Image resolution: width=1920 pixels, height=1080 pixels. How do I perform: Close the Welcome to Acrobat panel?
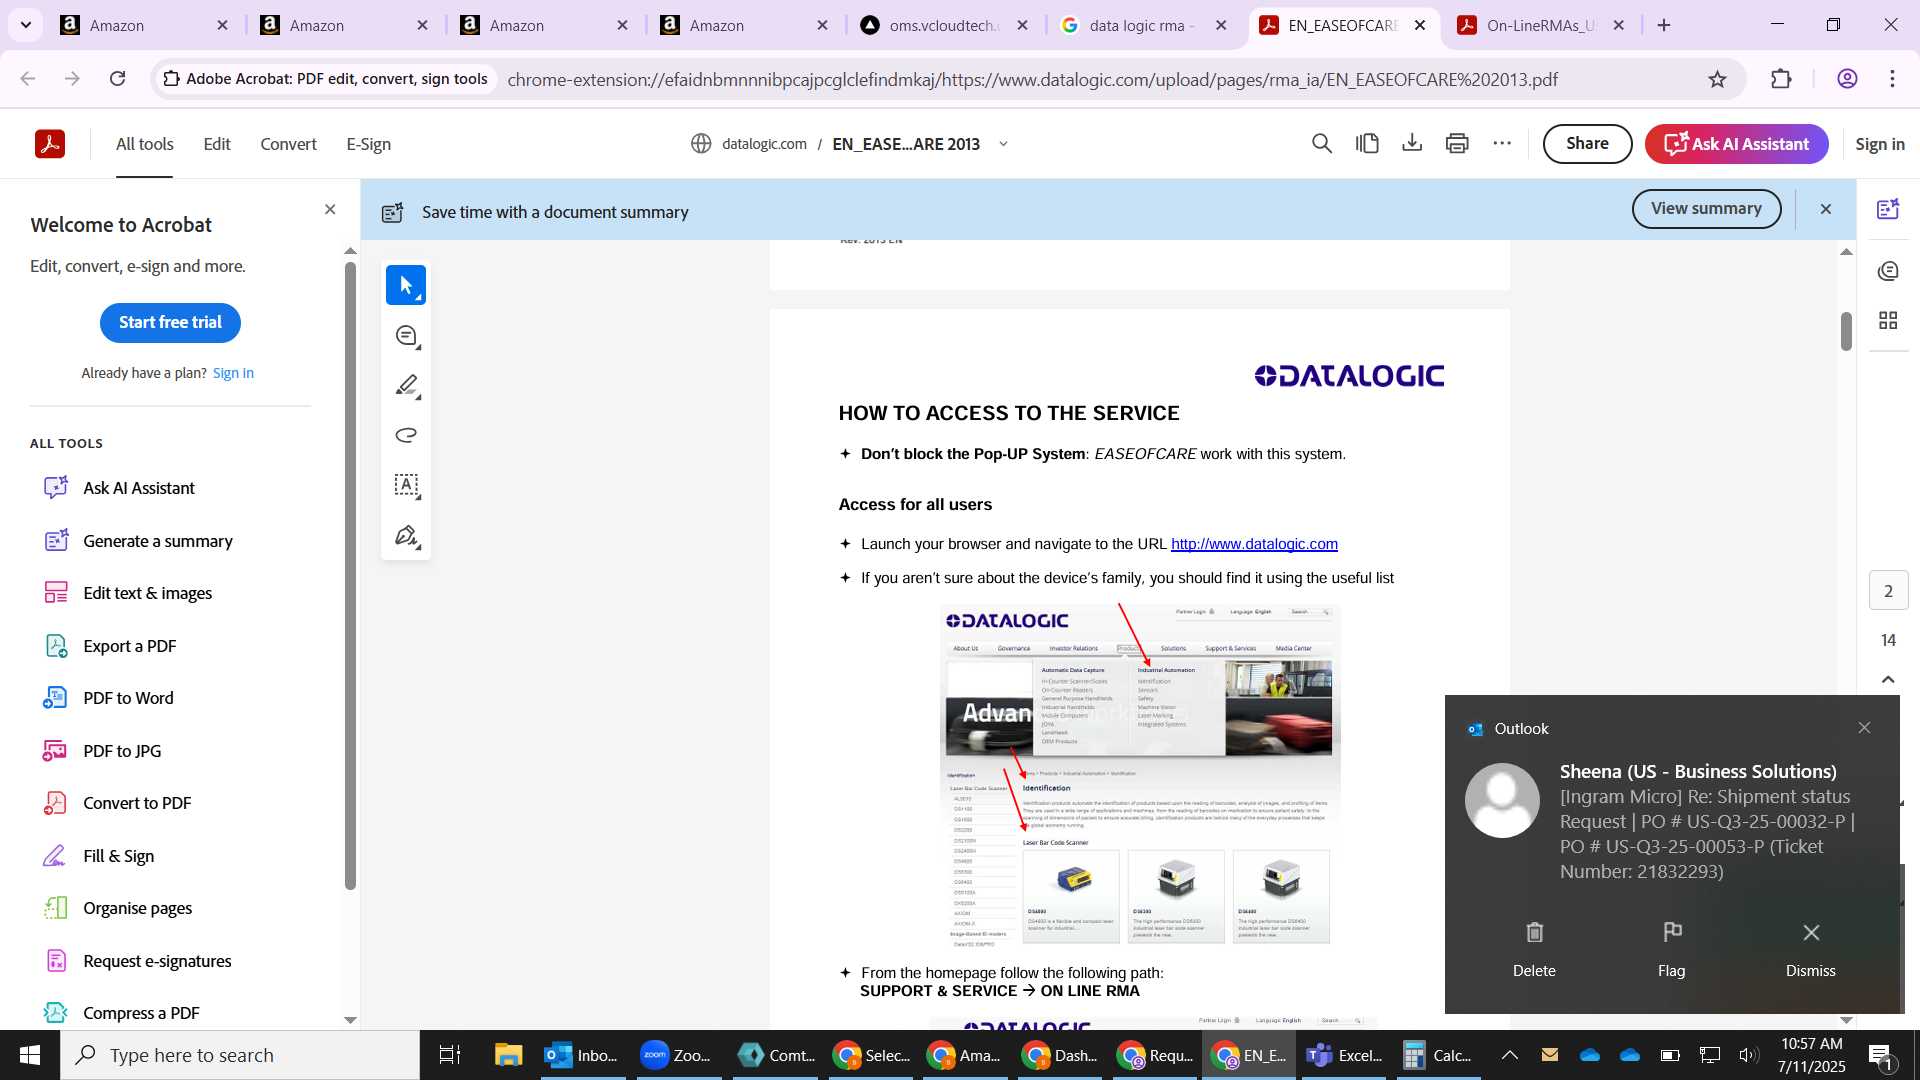(330, 210)
